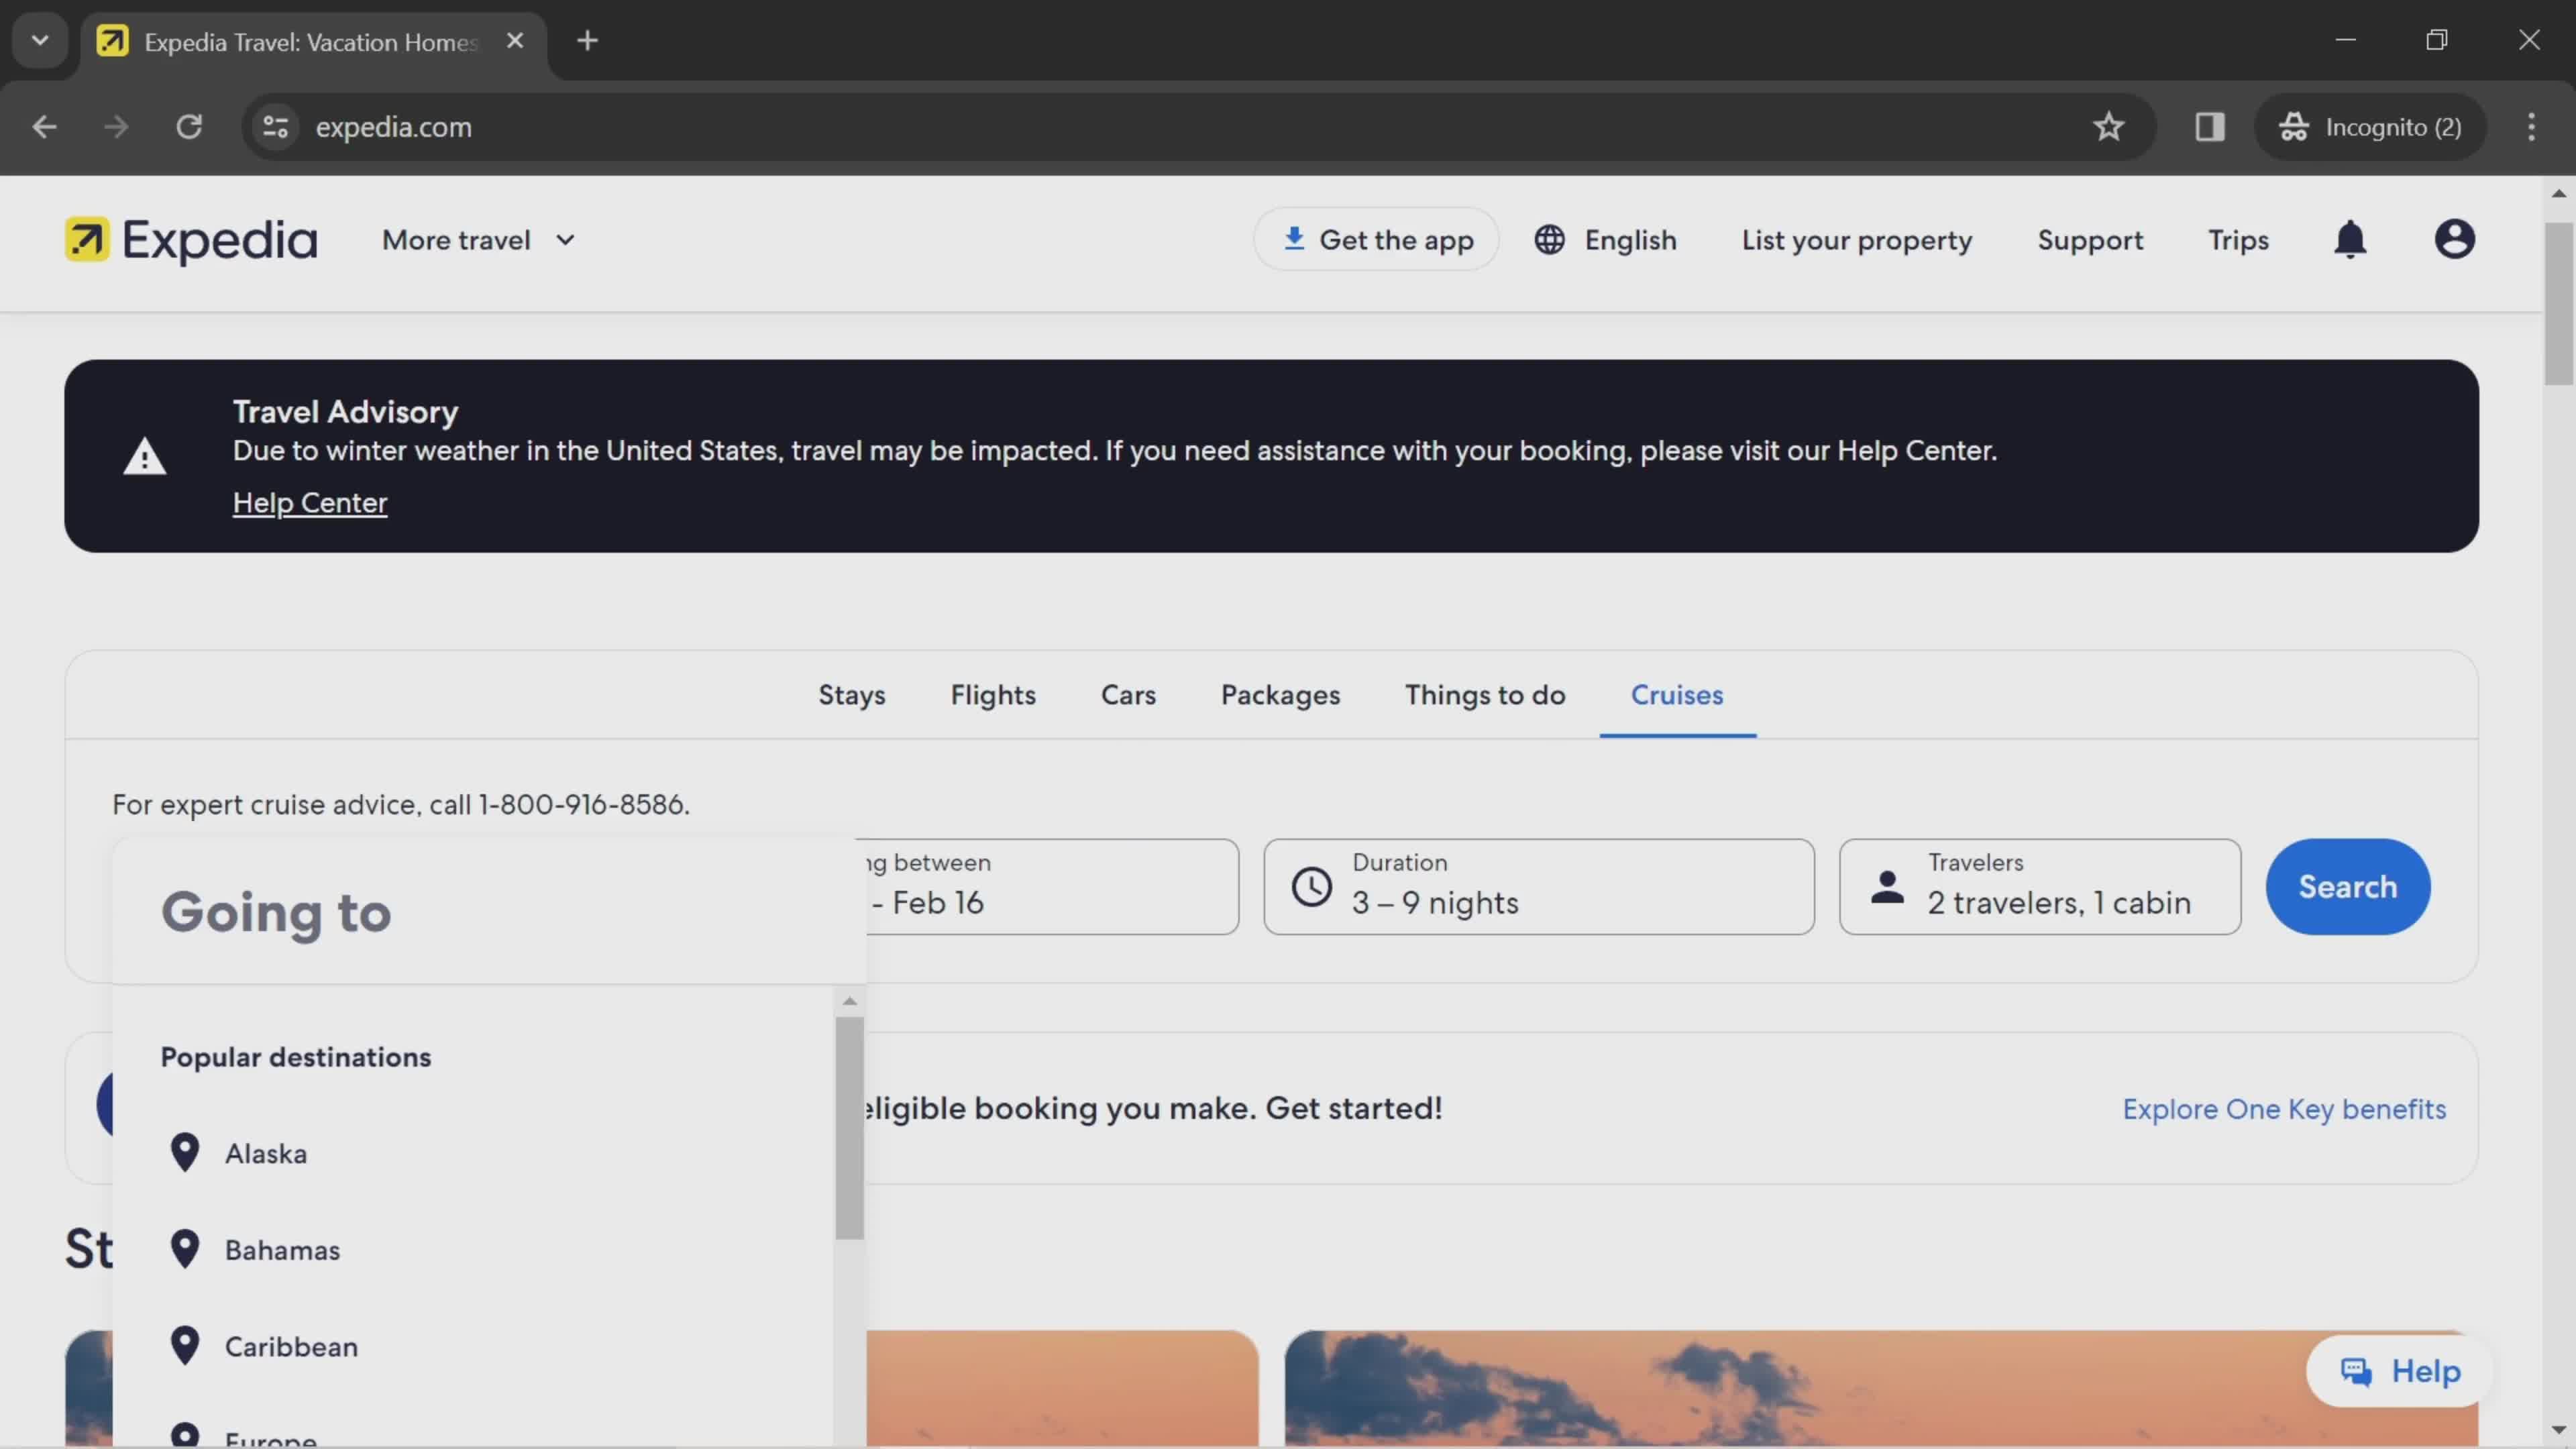Choose Alaska from popular destinations

472,1153
